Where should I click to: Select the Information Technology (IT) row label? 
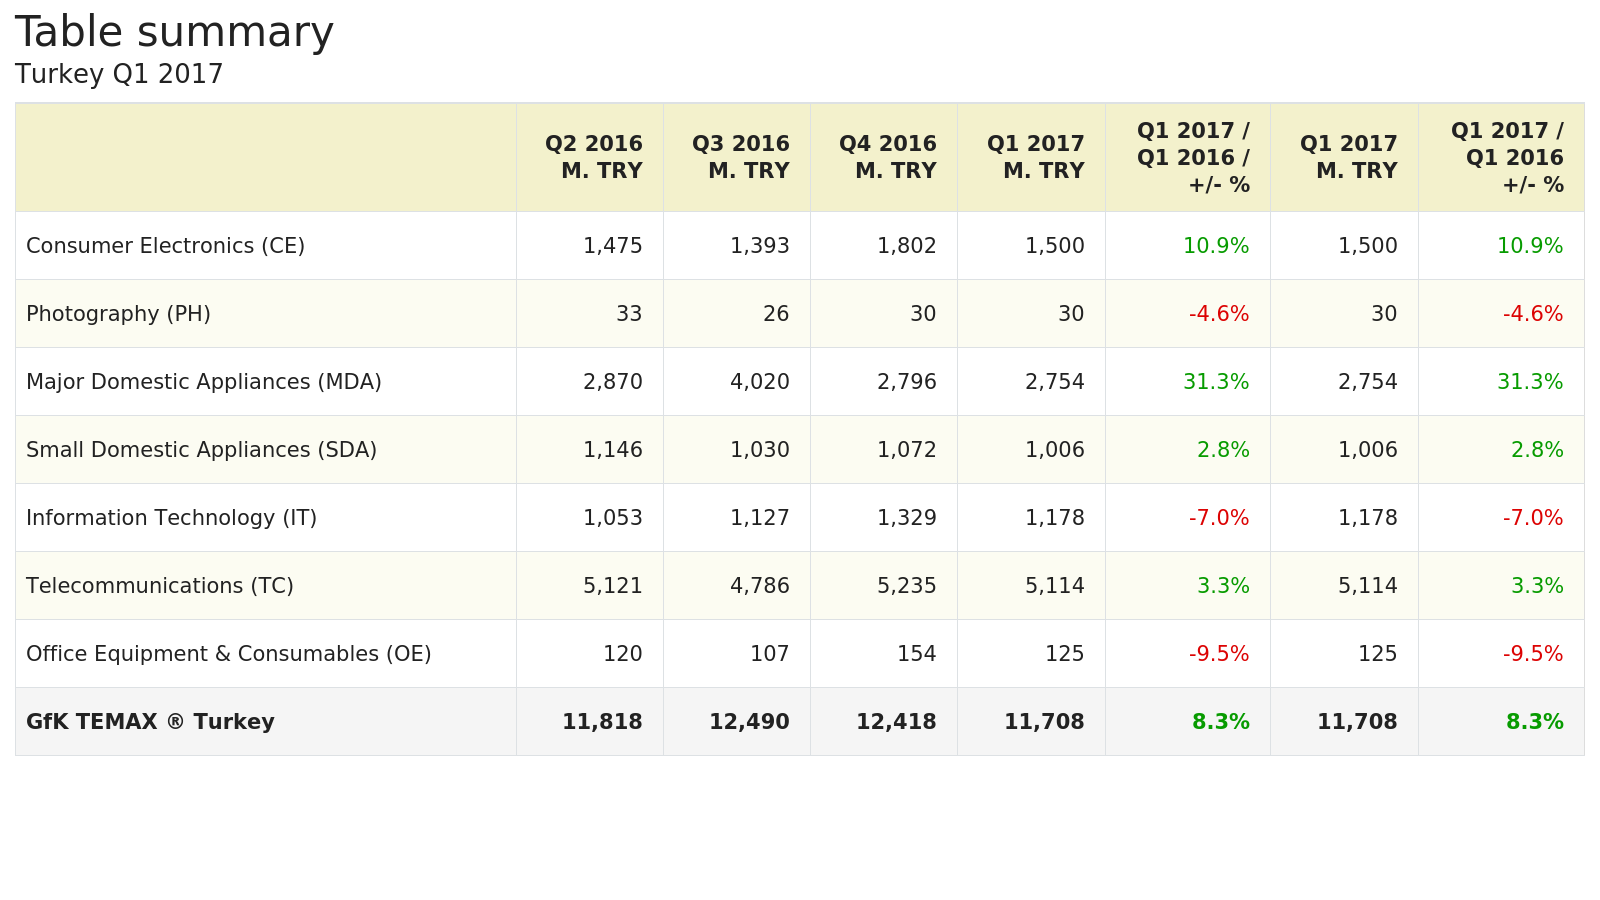pos(171,518)
